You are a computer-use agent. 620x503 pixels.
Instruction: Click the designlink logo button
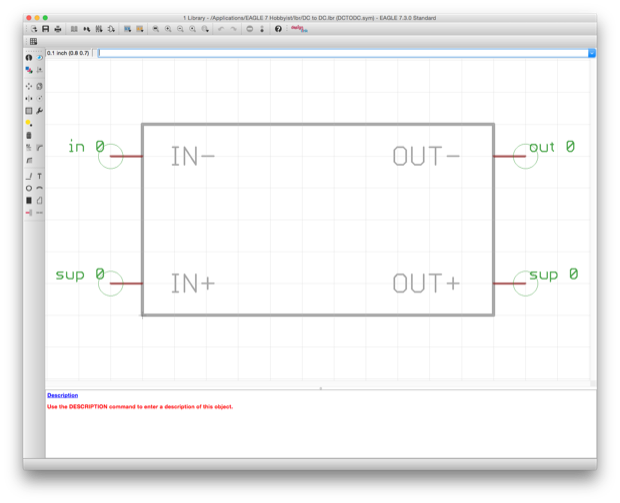coord(299,28)
